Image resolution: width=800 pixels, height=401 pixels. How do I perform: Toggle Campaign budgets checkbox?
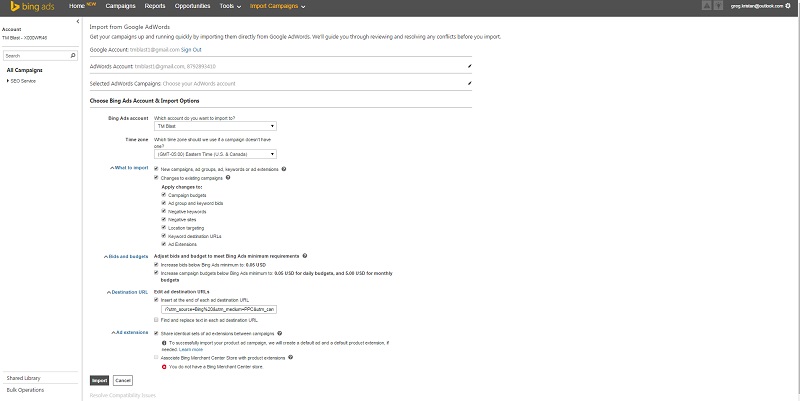(164, 195)
